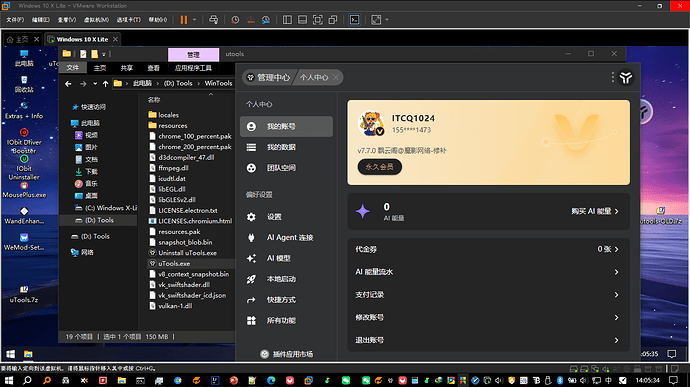
Task: Click the 本地启动 rocket icon
Action: pos(251,279)
